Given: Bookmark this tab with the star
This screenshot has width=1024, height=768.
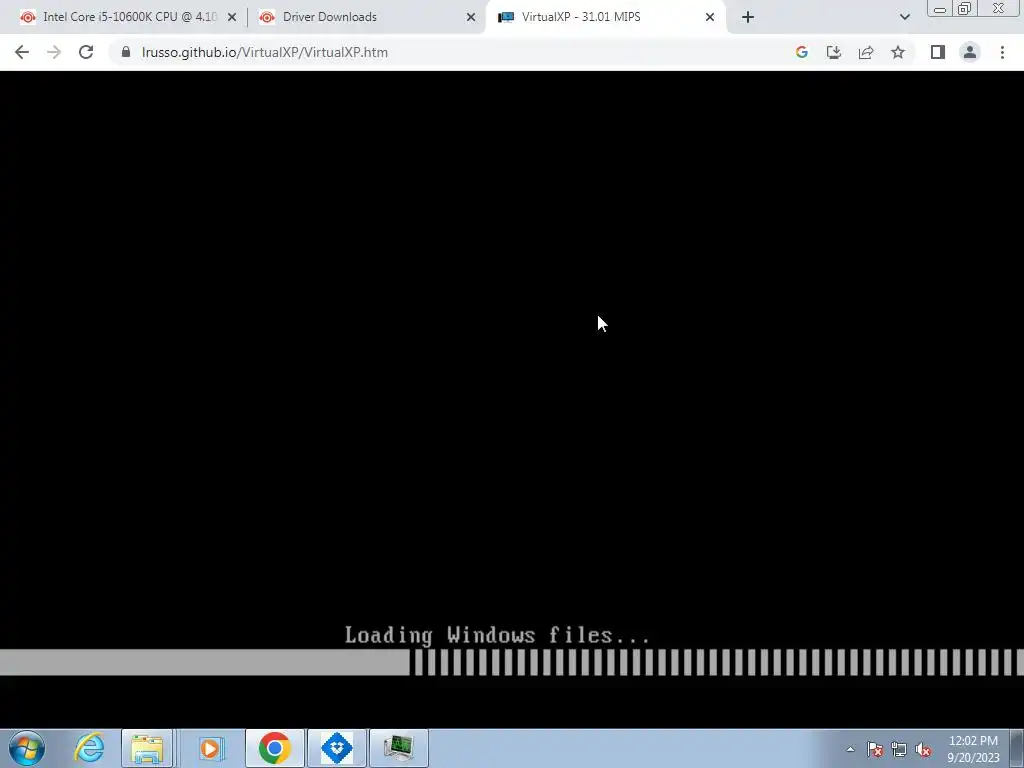Looking at the screenshot, I should point(898,52).
